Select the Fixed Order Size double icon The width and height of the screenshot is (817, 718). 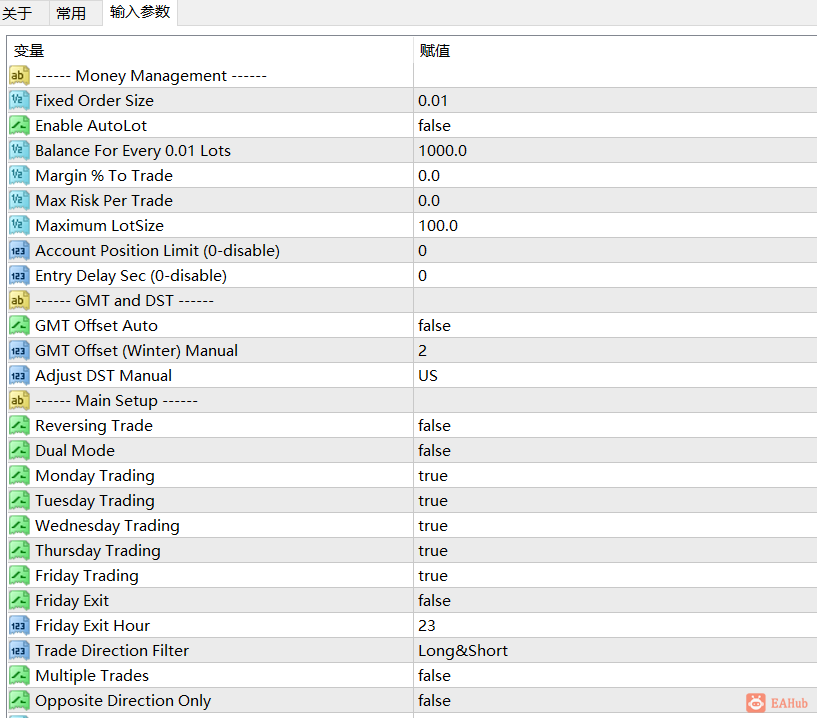coord(19,101)
